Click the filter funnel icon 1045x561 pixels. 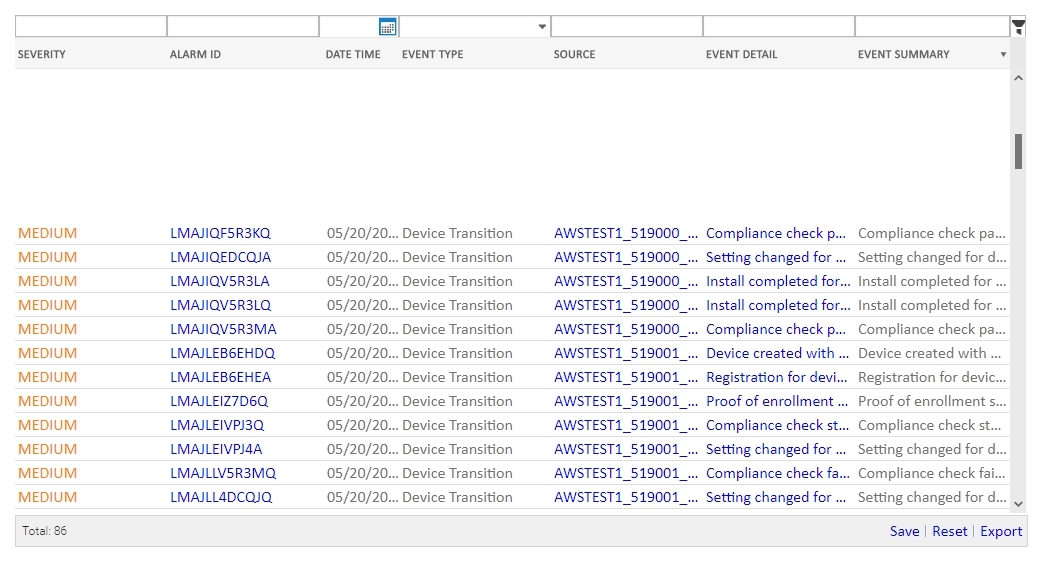point(1018,27)
